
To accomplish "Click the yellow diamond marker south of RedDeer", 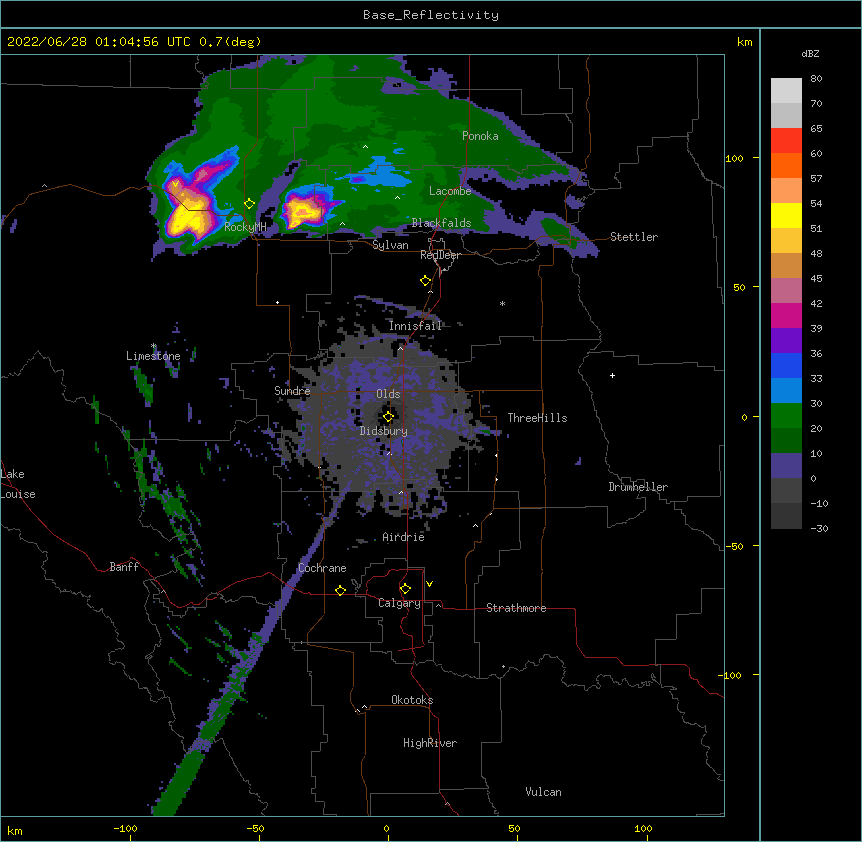I will pos(425,281).
